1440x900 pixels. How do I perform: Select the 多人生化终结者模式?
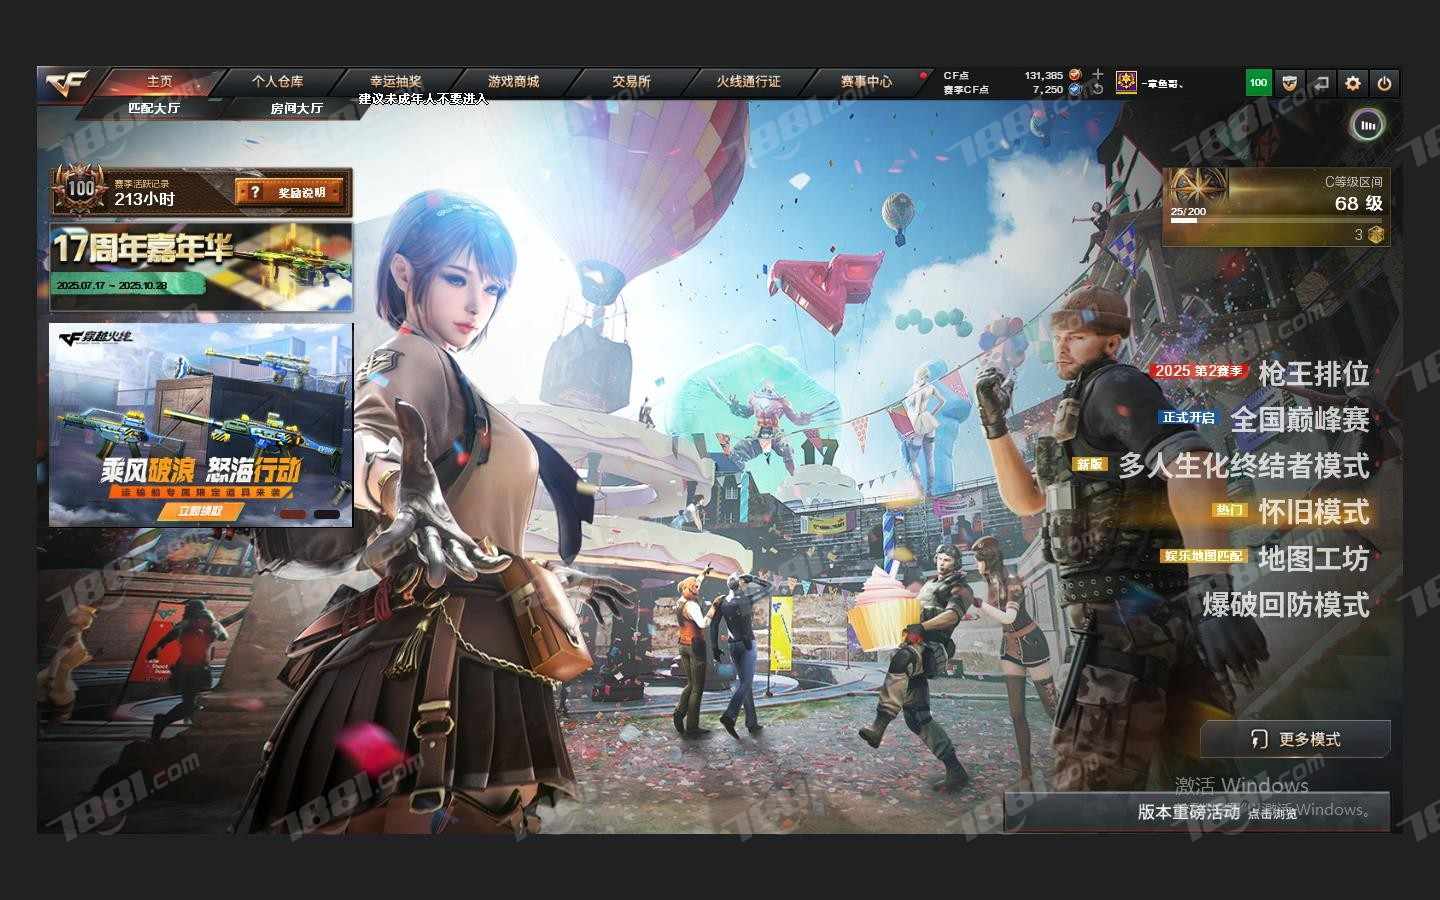point(1243,466)
